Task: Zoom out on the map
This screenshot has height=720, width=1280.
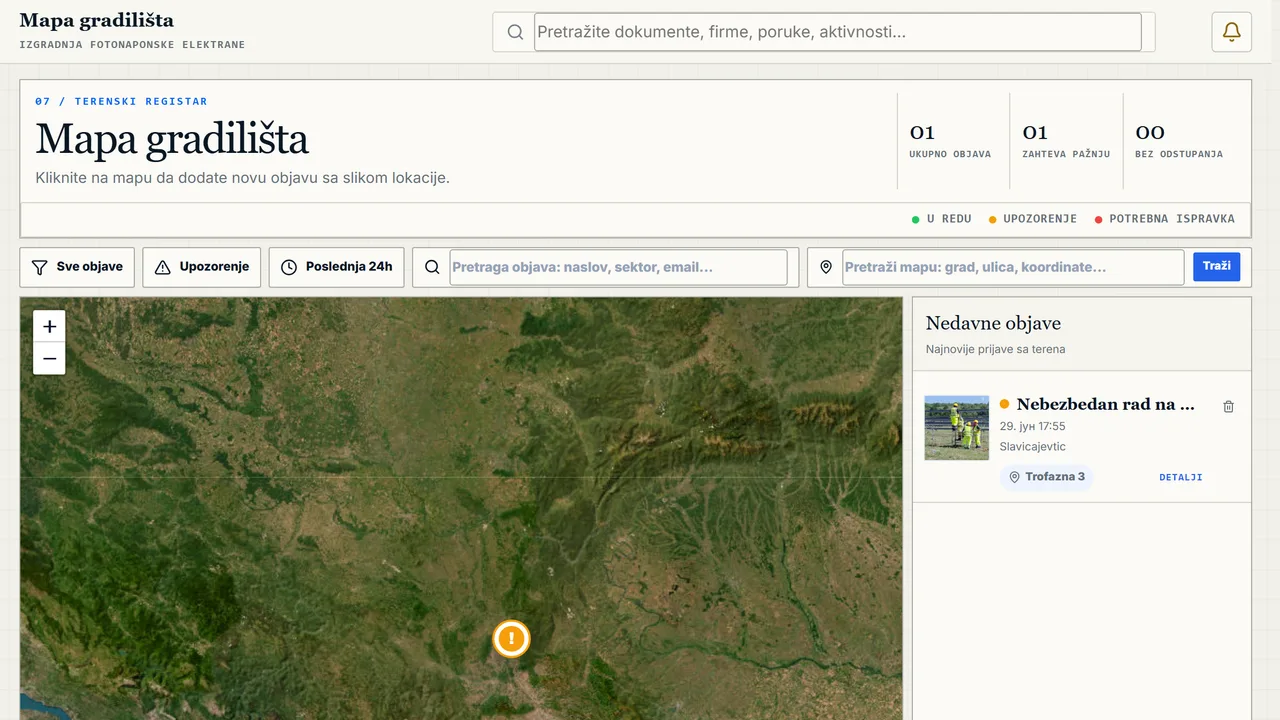Action: 49,358
